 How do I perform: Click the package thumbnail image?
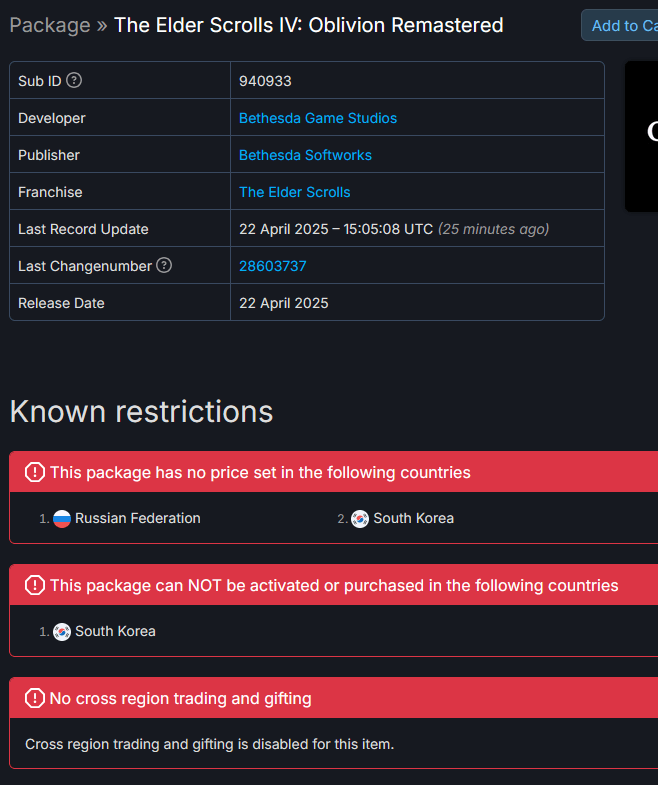click(x=642, y=136)
